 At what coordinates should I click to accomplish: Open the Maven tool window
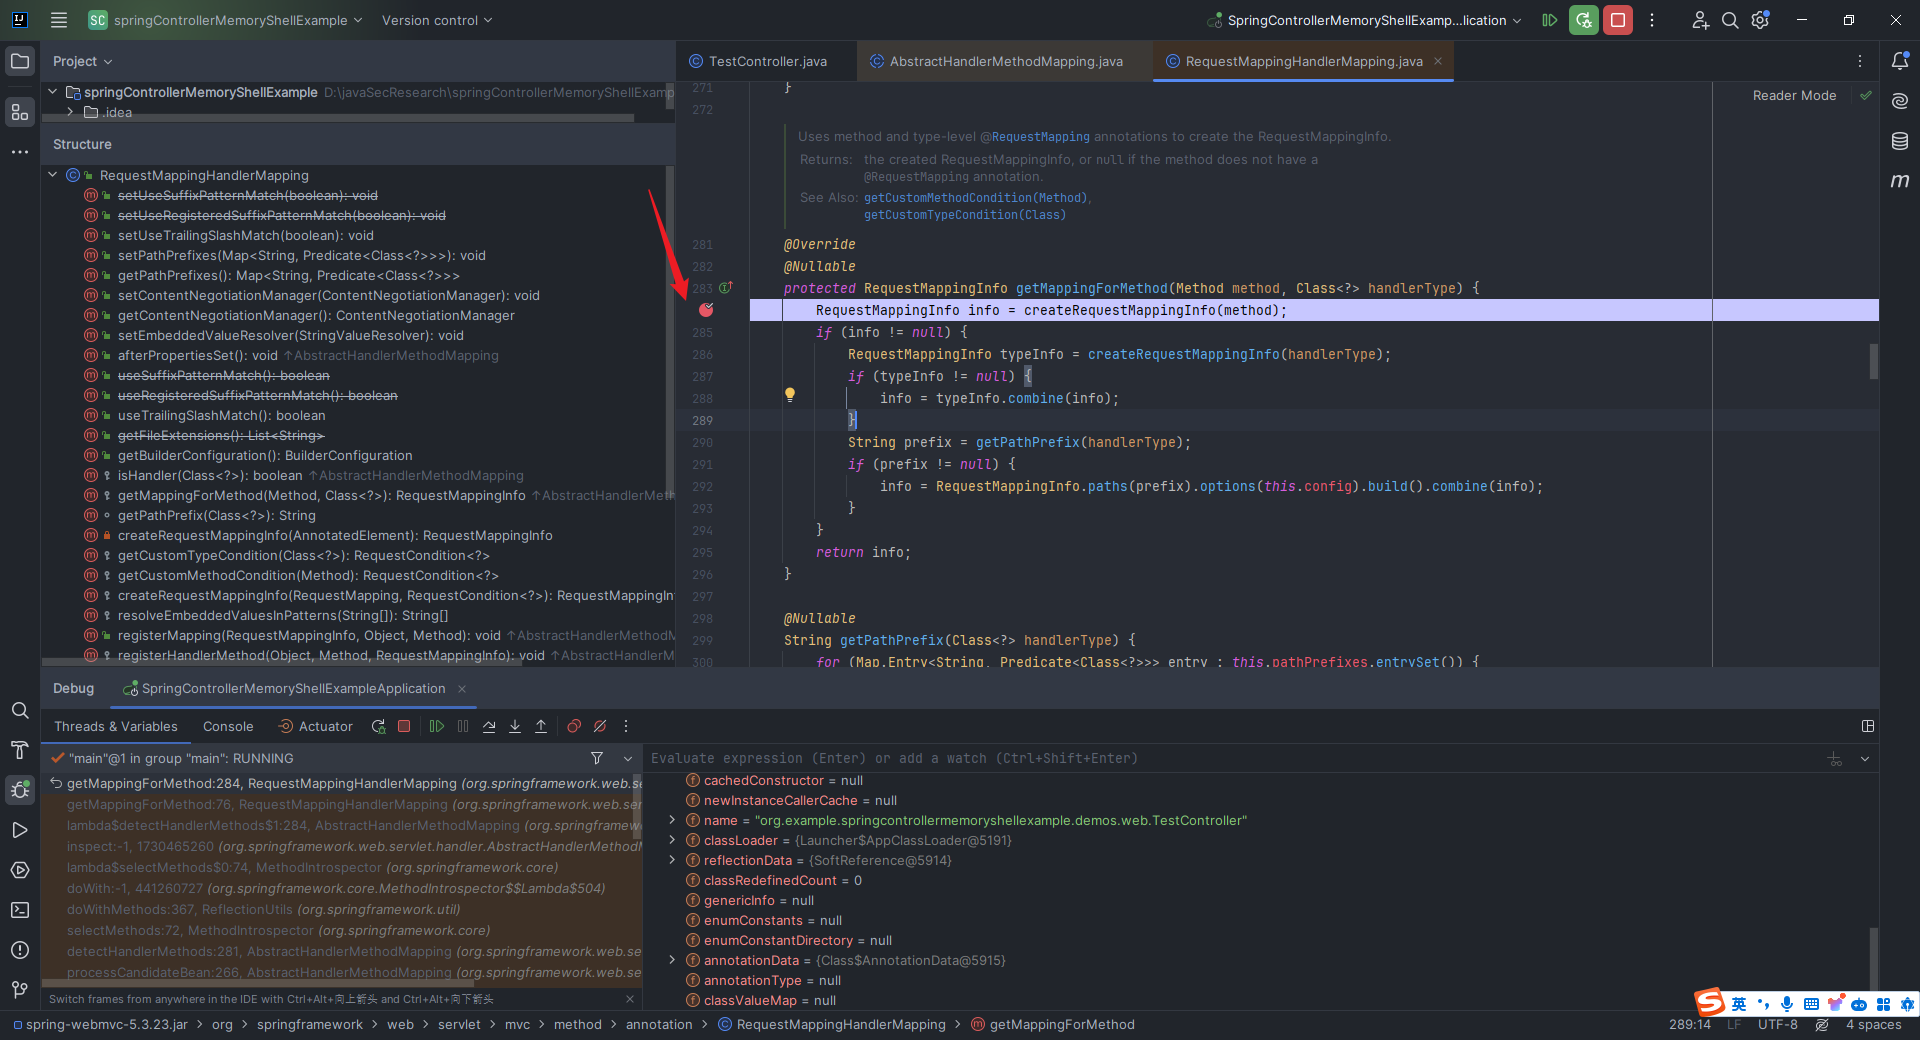[x=1900, y=181]
